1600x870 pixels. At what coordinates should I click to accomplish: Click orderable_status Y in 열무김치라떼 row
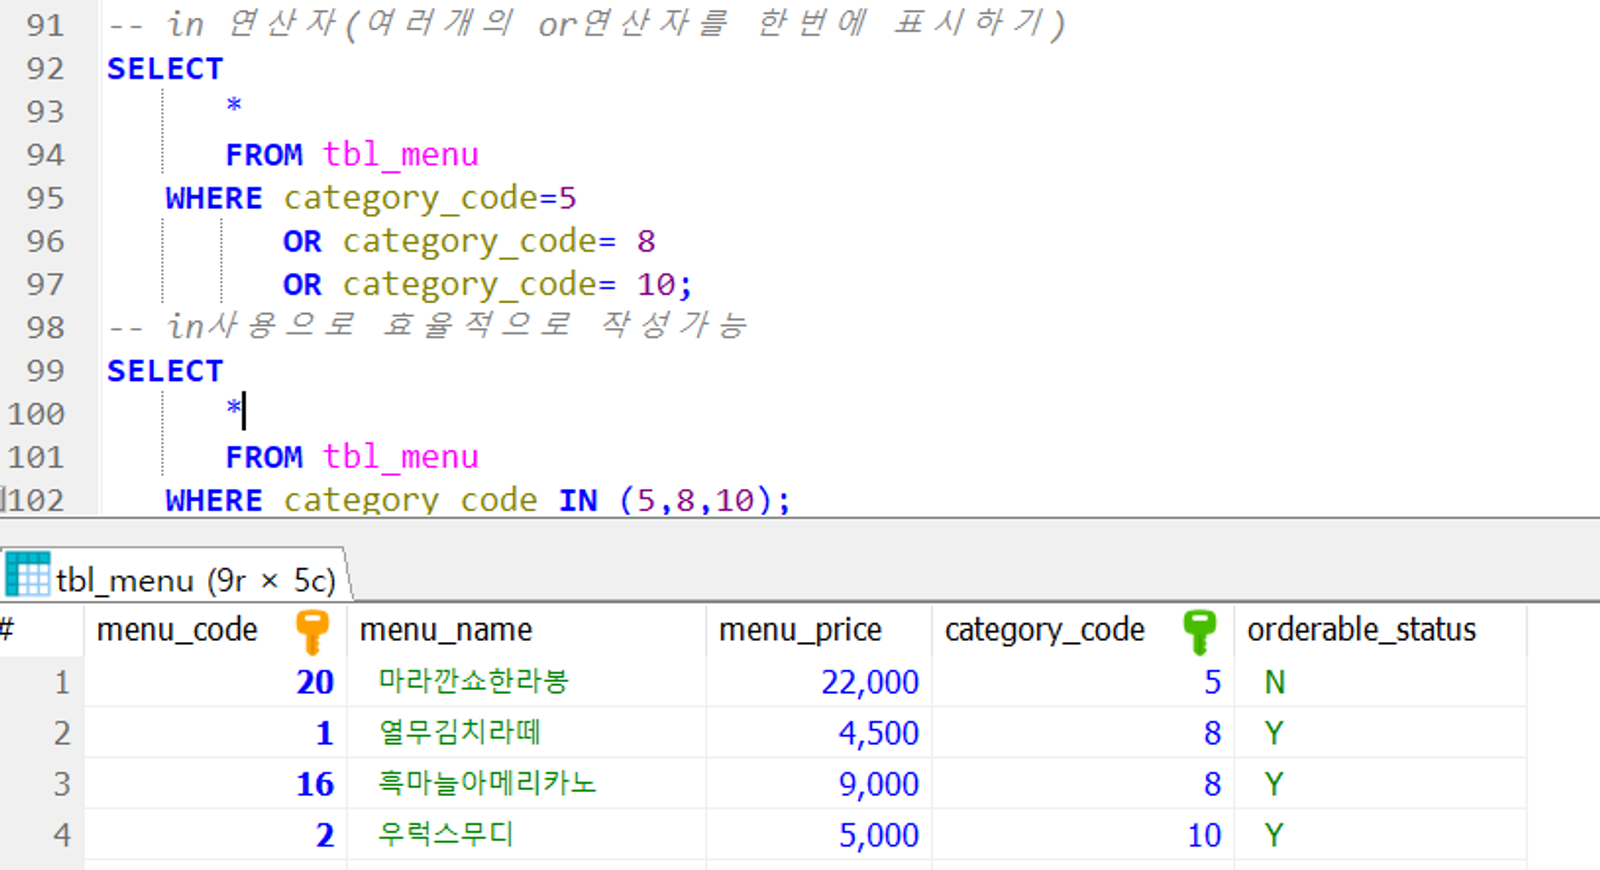coord(1274,733)
